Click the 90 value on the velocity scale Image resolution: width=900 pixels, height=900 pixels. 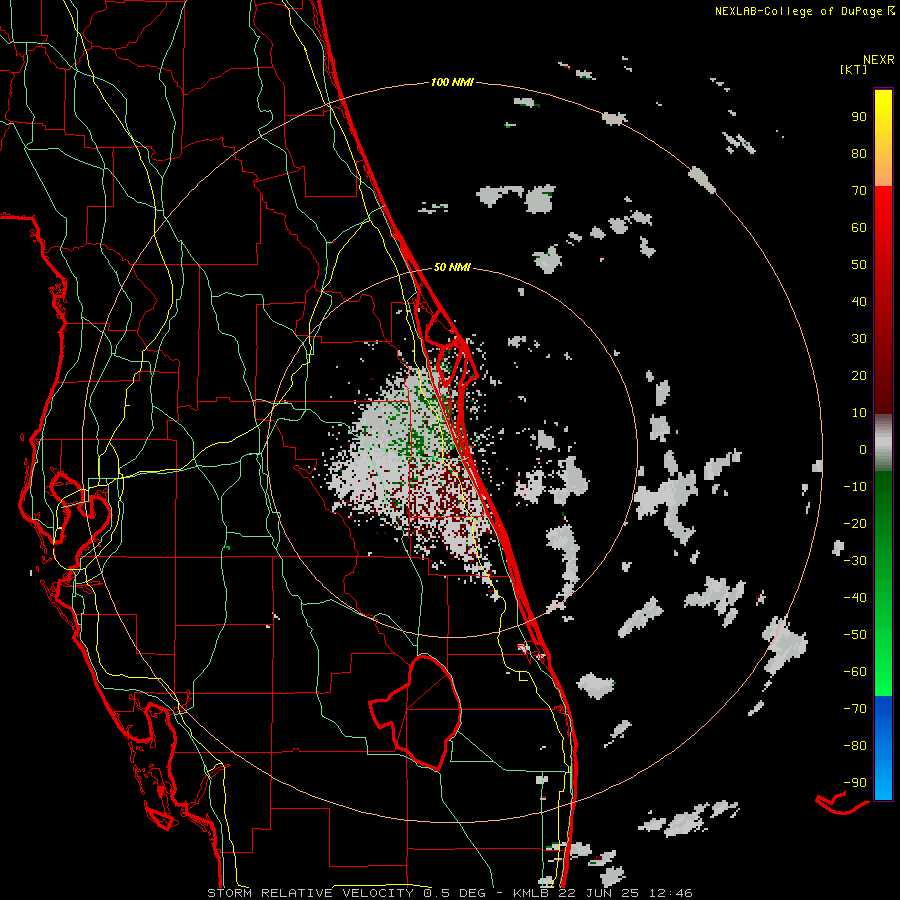859,117
